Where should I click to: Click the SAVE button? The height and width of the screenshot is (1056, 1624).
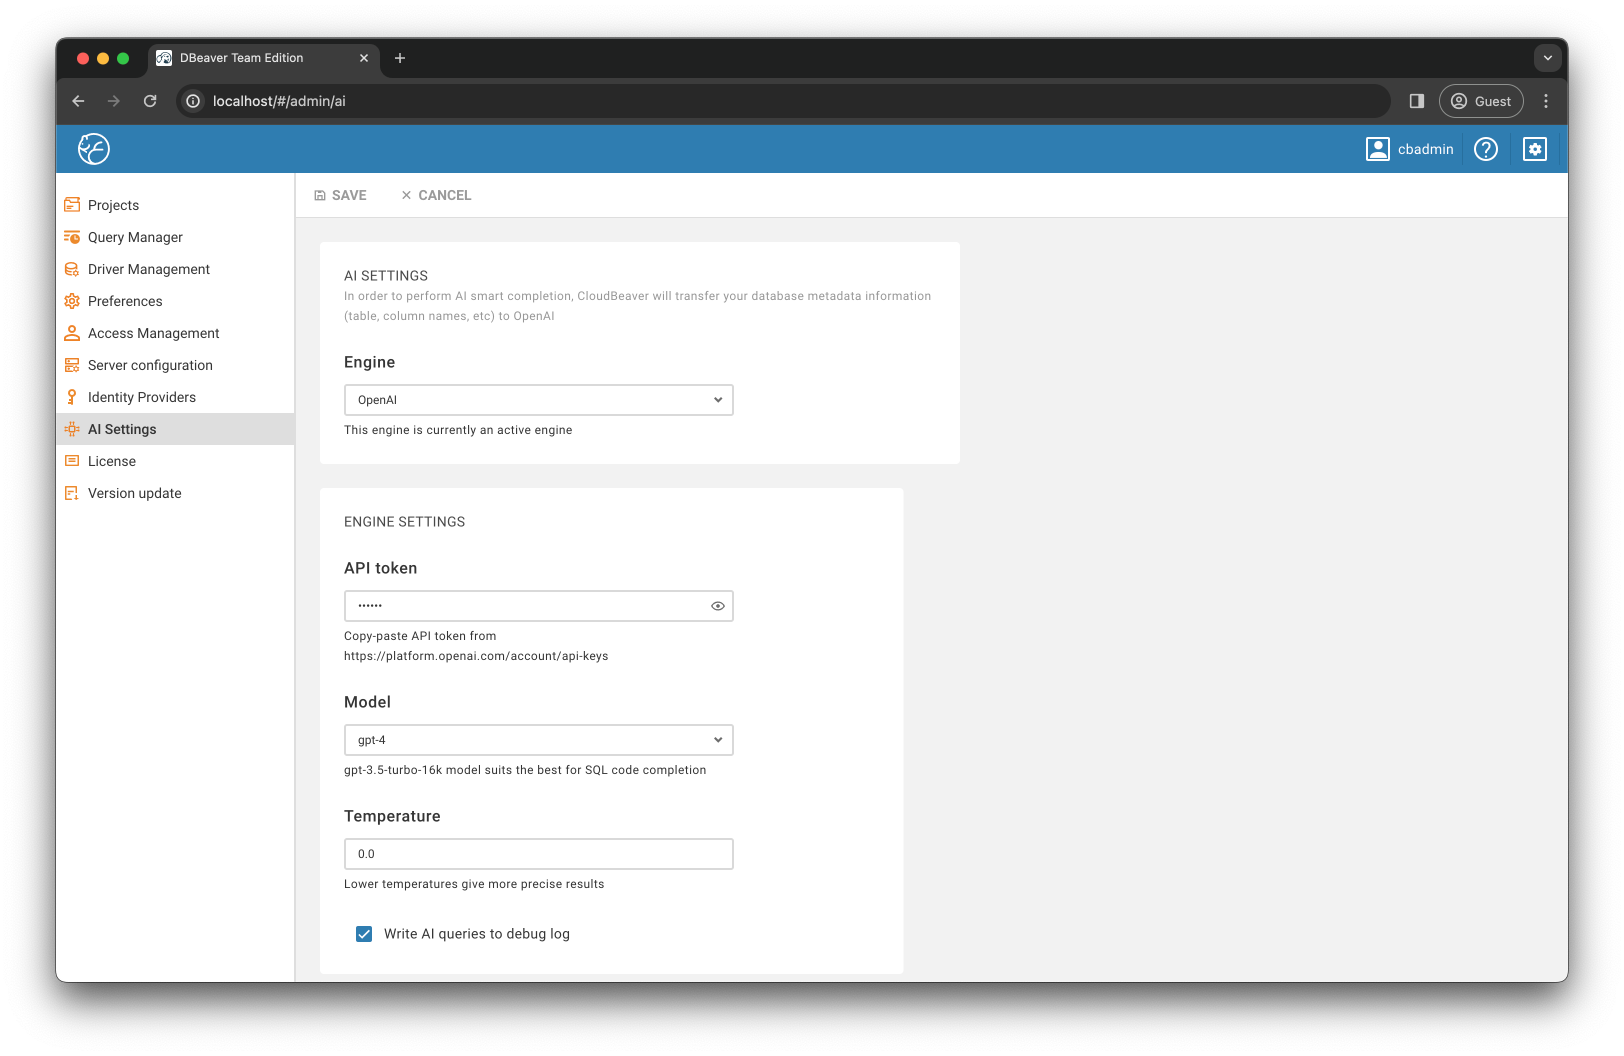(340, 195)
